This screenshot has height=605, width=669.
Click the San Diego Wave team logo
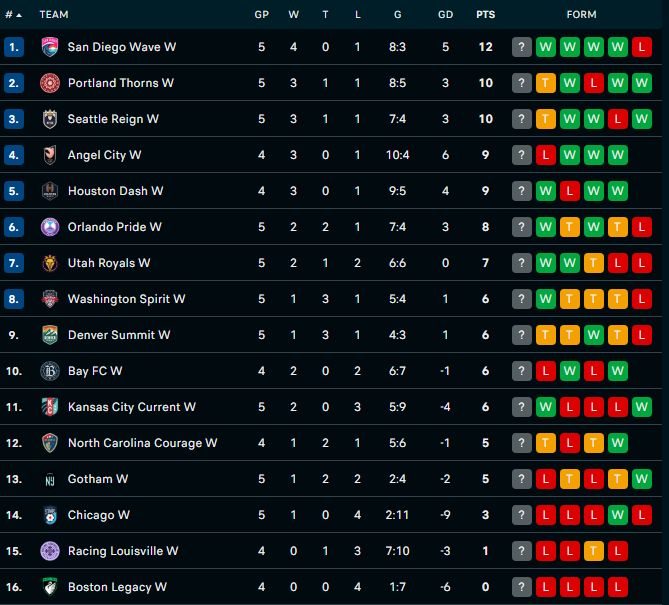[50, 47]
